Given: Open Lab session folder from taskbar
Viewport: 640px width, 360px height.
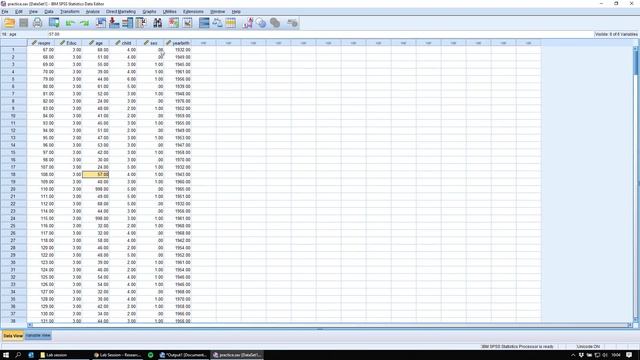Looking at the screenshot, I should point(63,355).
